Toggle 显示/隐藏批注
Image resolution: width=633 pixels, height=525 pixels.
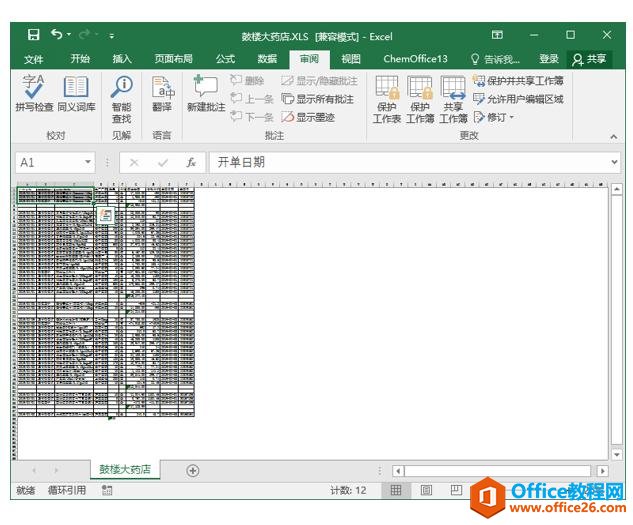pos(319,81)
